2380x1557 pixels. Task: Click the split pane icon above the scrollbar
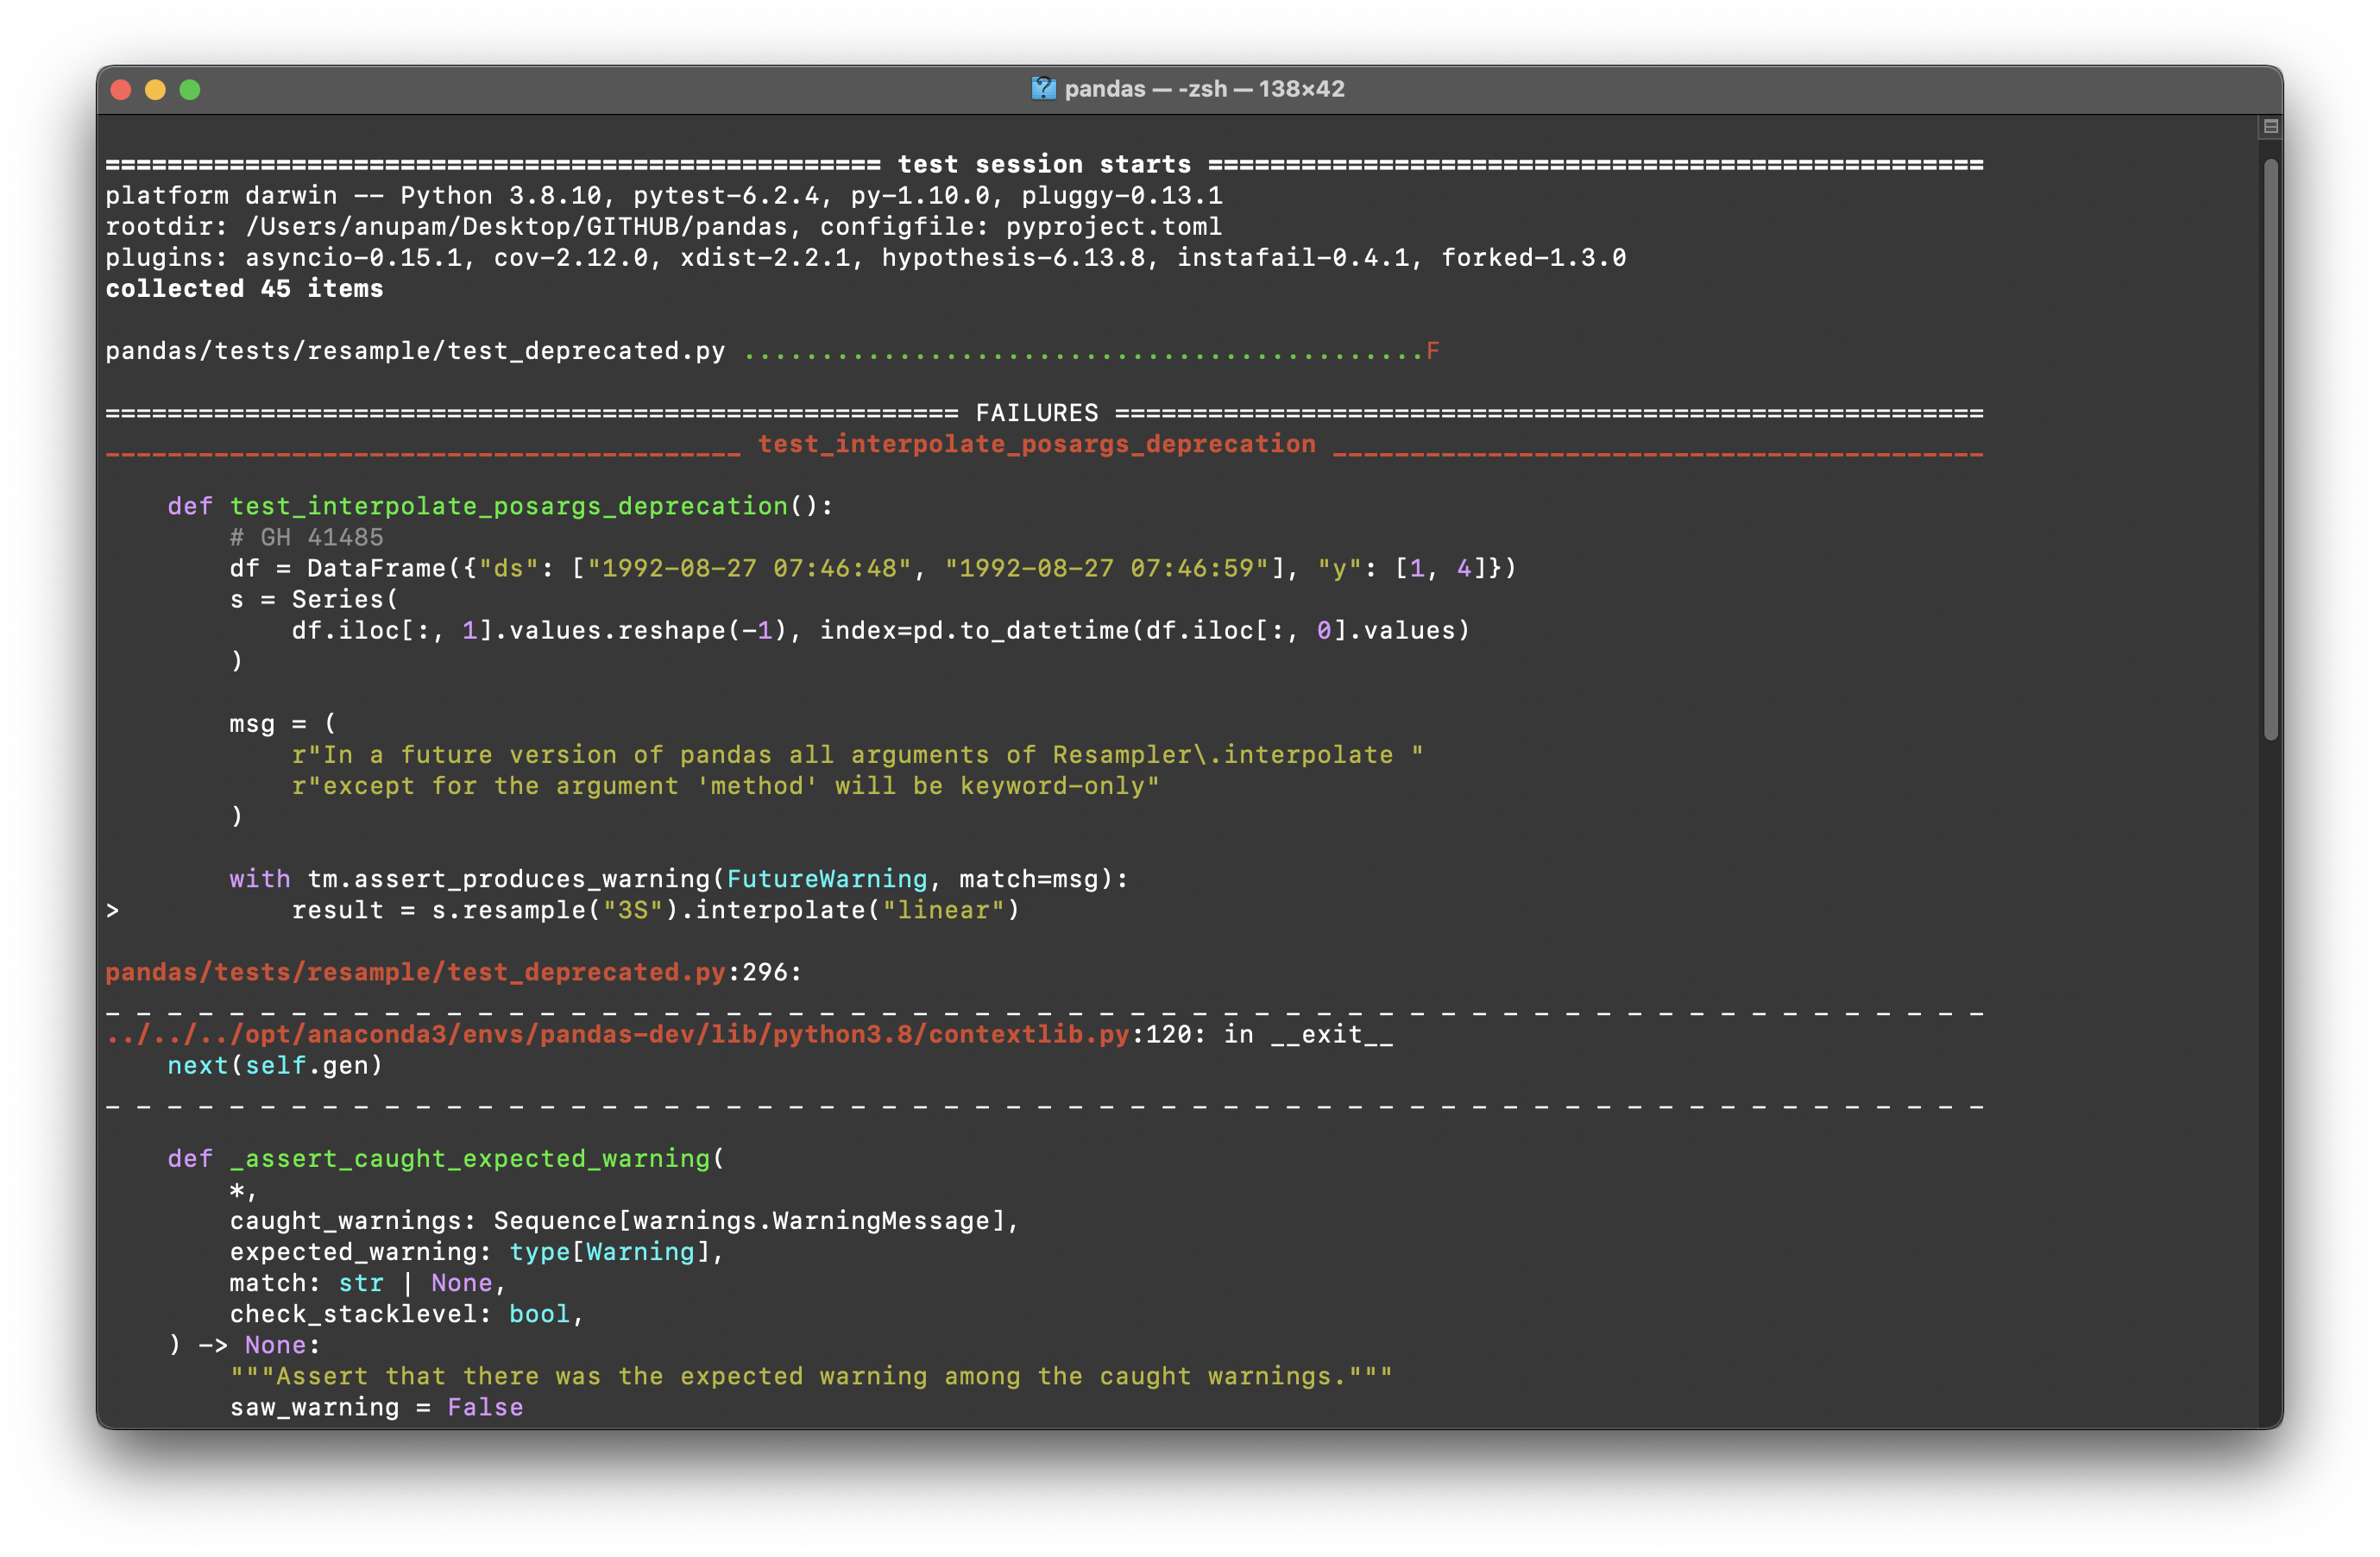(2270, 126)
